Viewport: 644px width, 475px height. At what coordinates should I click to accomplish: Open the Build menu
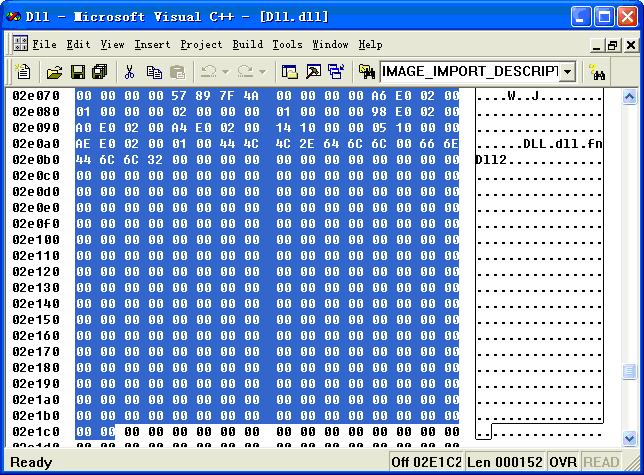pyautogui.click(x=248, y=44)
